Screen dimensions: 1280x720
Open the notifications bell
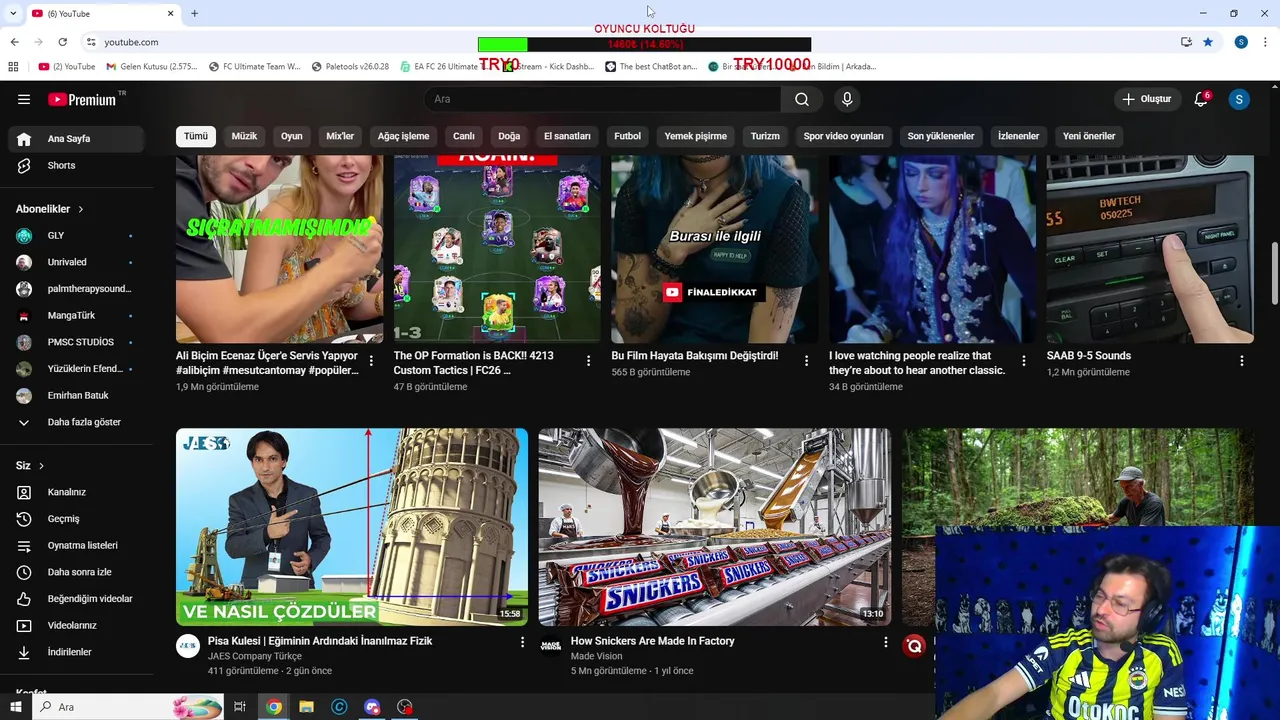1201,99
